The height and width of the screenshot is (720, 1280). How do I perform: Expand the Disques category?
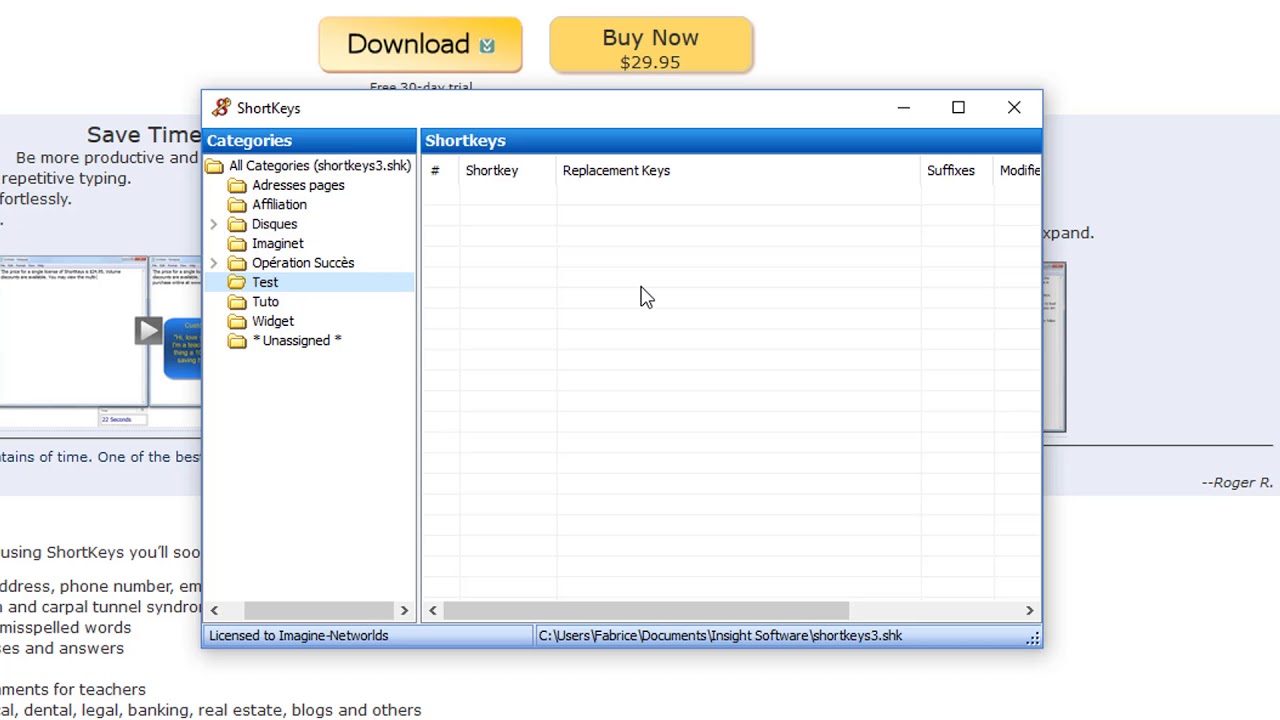[x=213, y=224]
